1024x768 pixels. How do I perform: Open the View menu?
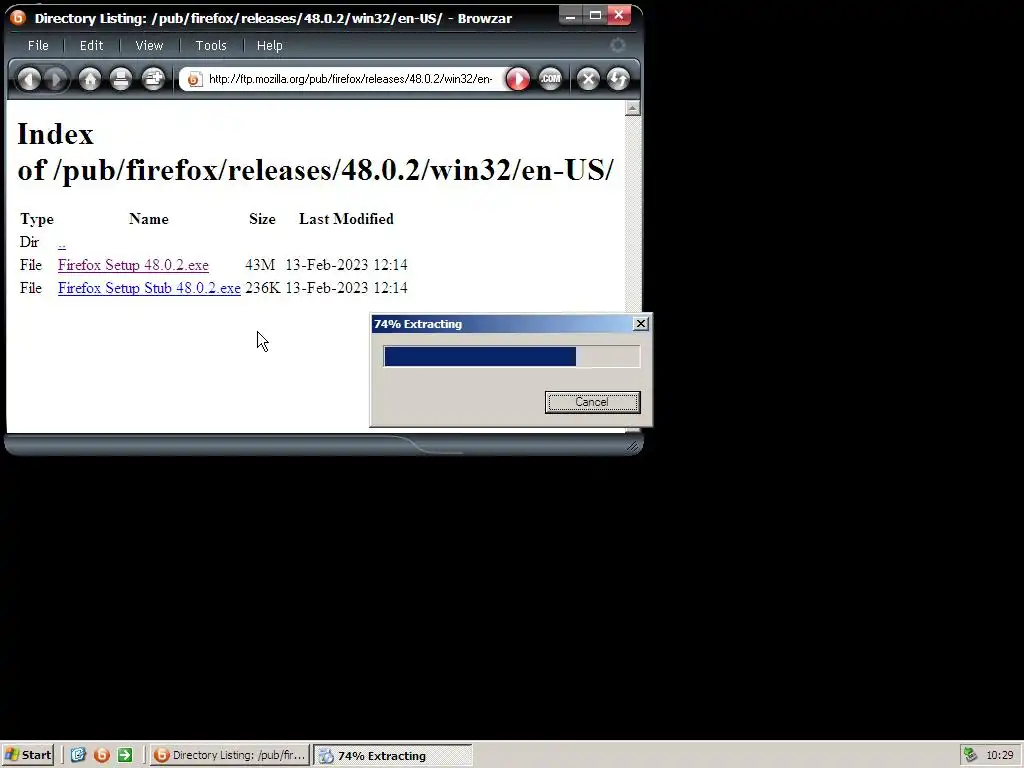(x=149, y=46)
